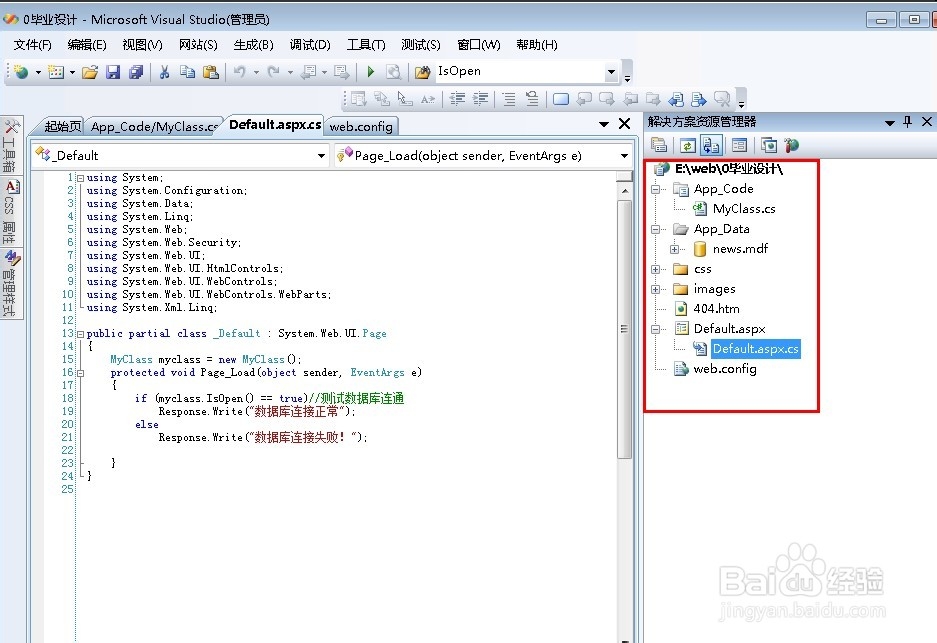
Task: Open the 调试(D) menu
Action: pos(310,45)
